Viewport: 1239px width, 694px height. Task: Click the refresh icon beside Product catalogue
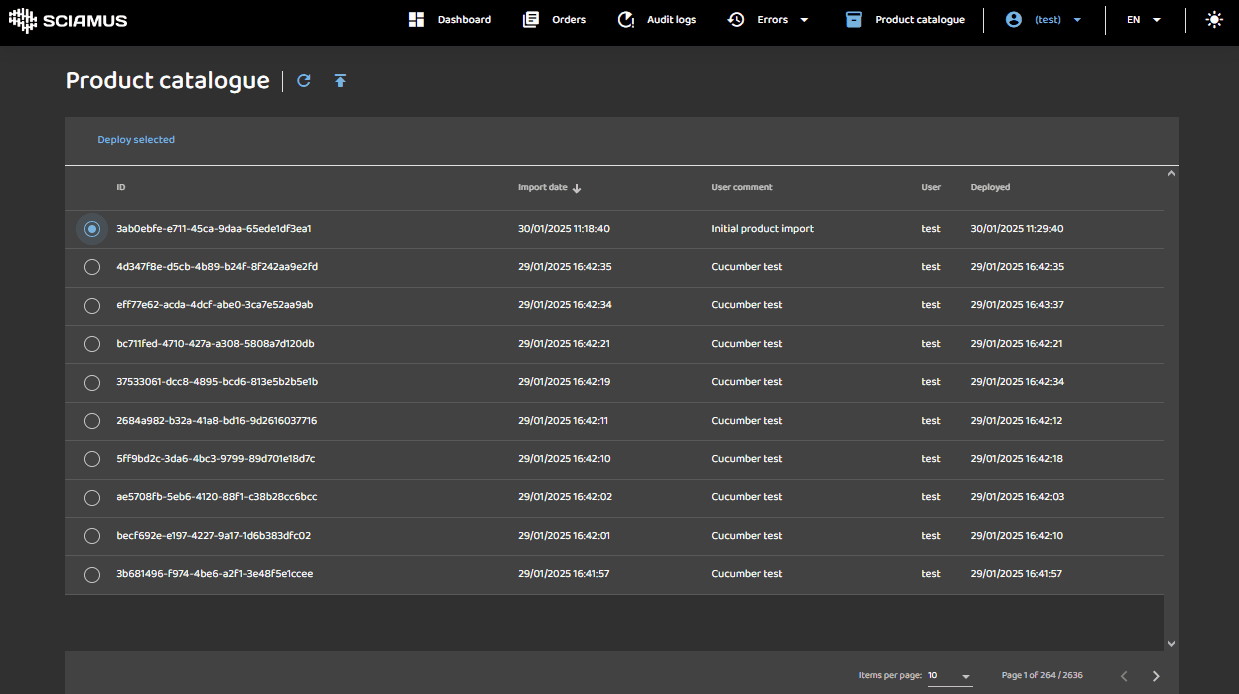[x=304, y=81]
